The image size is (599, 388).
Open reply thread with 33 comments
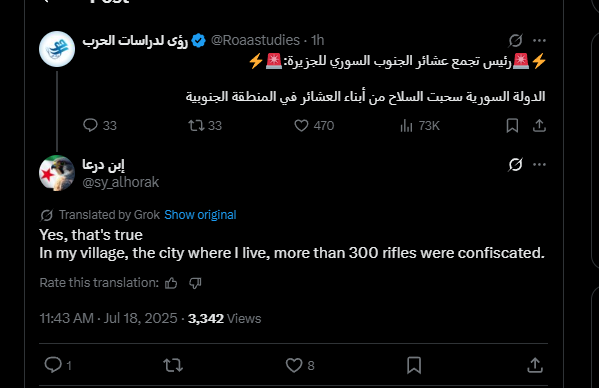click(100, 125)
